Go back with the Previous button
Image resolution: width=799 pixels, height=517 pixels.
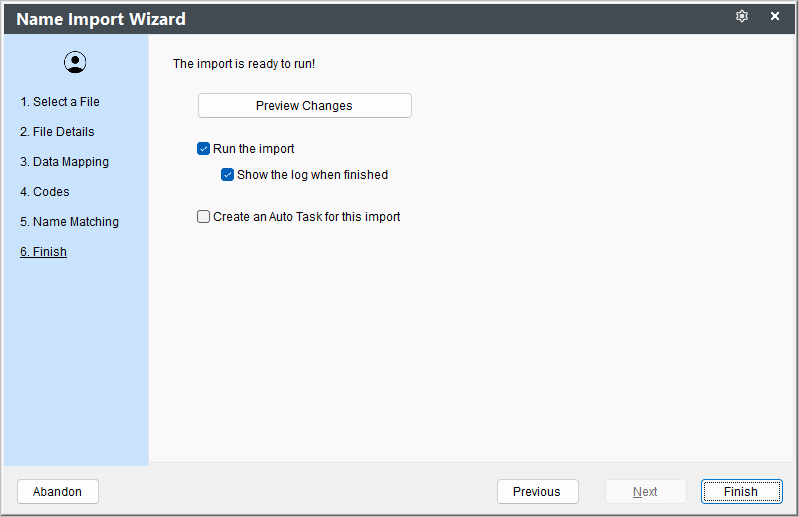click(x=538, y=492)
